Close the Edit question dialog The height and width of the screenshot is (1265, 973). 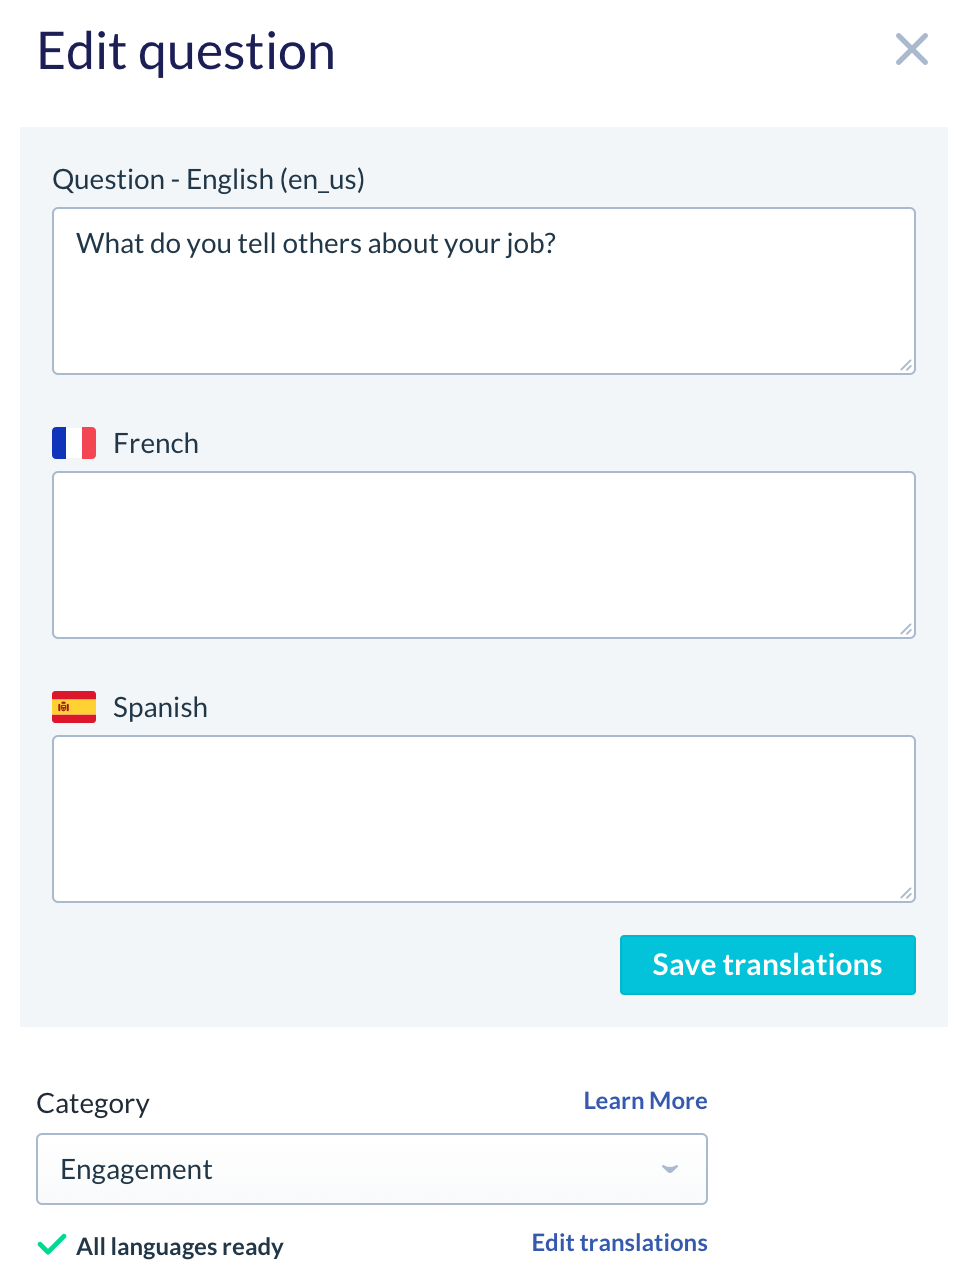912,49
